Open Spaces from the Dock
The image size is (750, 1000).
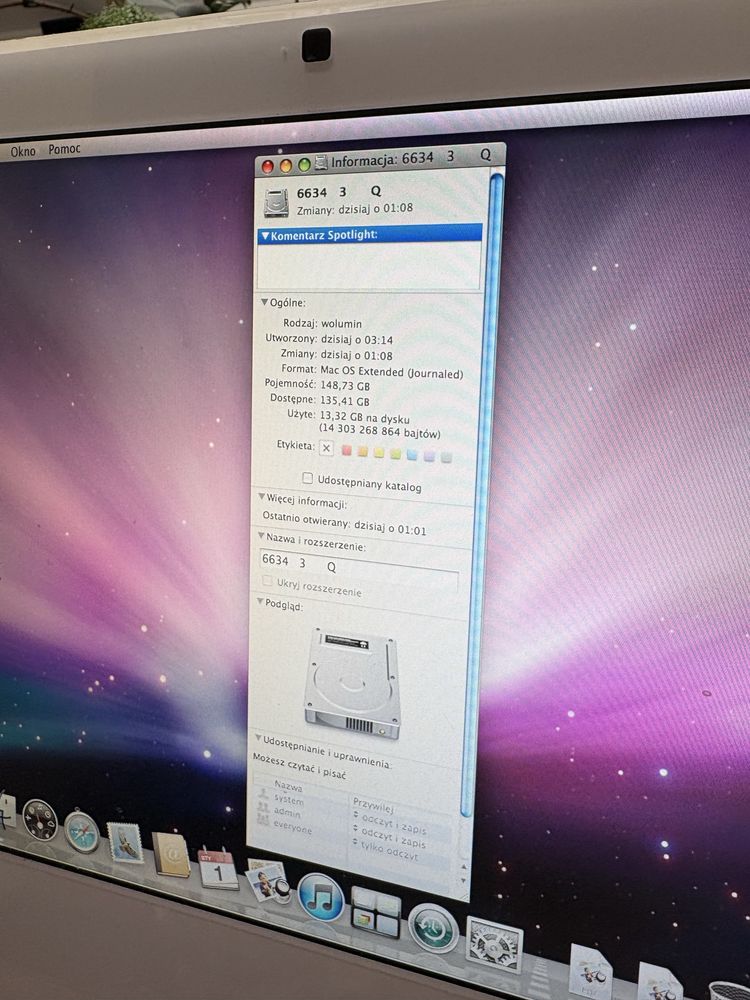(376, 912)
